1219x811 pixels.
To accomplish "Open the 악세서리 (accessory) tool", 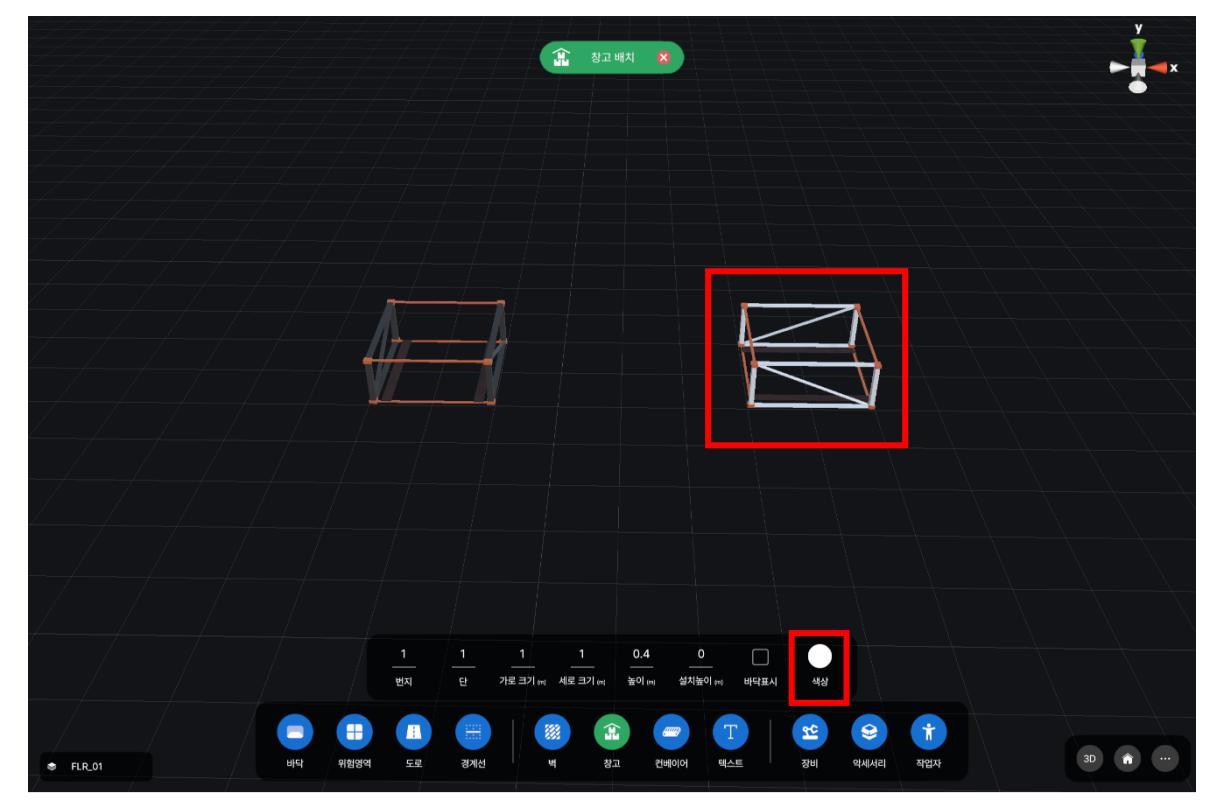I will 866,732.
